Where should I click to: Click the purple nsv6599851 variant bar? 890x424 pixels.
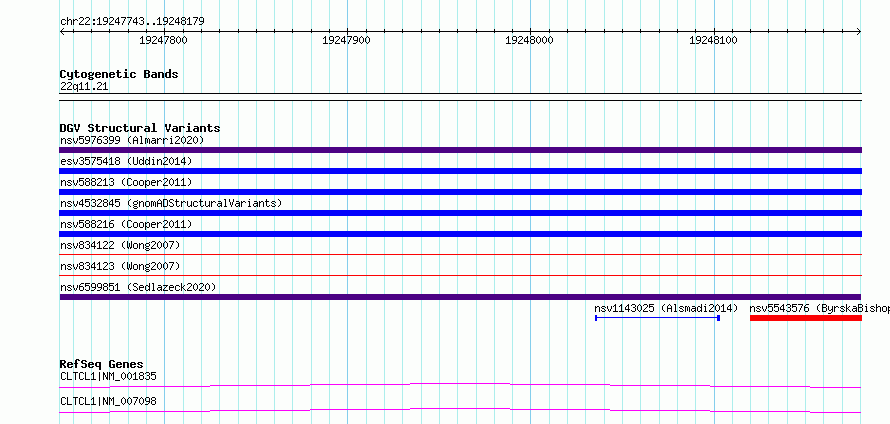(x=460, y=297)
